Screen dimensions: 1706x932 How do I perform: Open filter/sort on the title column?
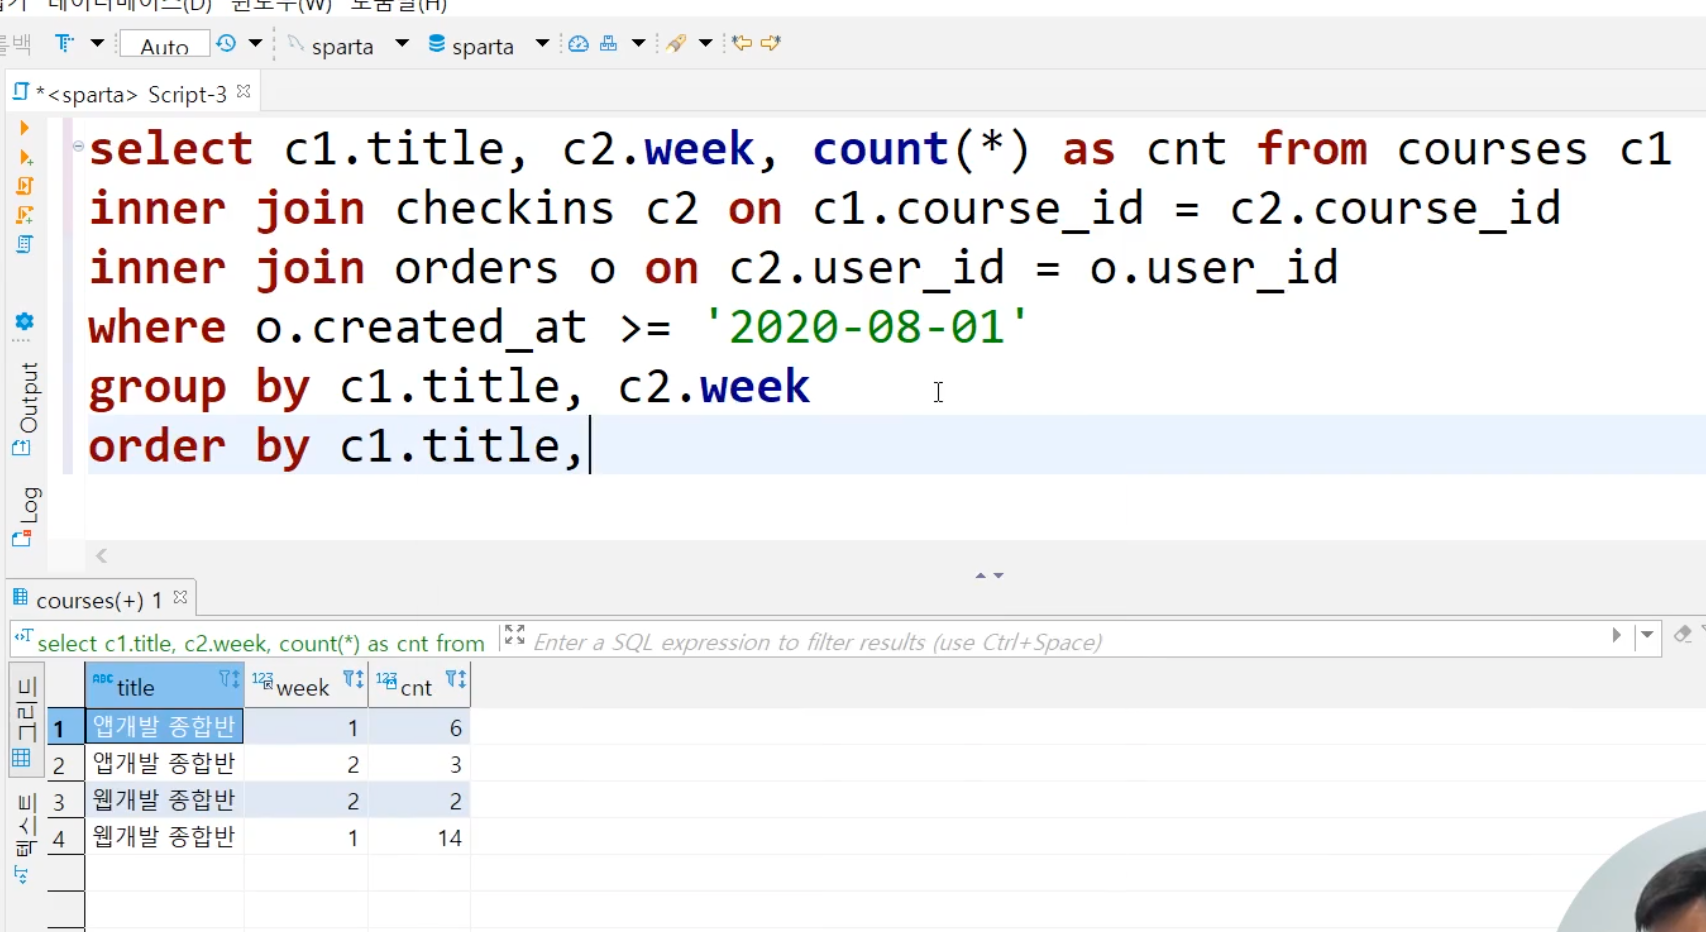point(229,680)
